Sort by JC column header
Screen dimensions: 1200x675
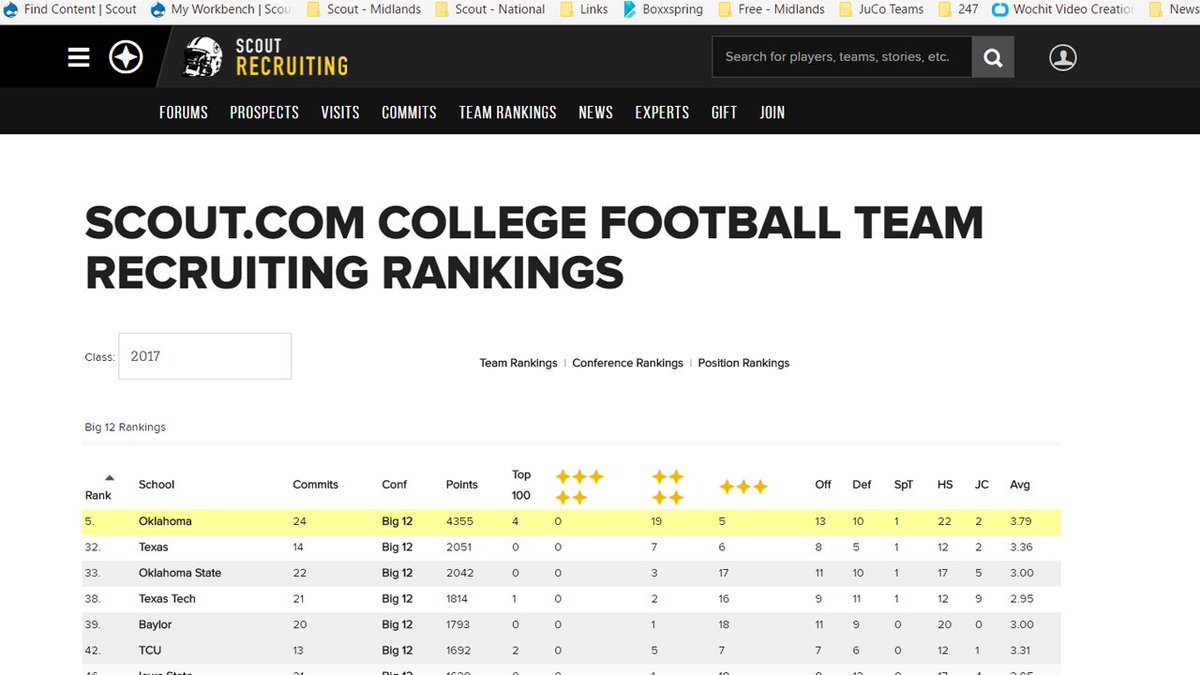(x=982, y=485)
